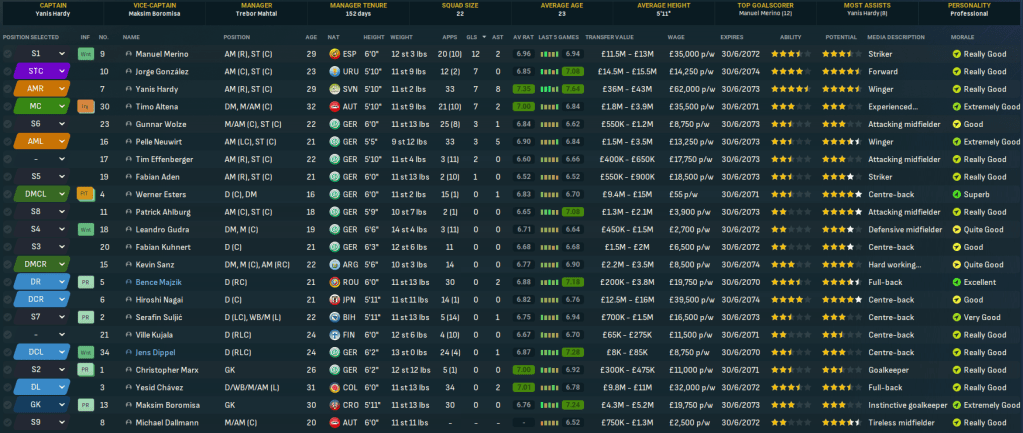Select the row checkbox for Michael Dallmann
The width and height of the screenshot is (1023, 433).
coord(8,422)
